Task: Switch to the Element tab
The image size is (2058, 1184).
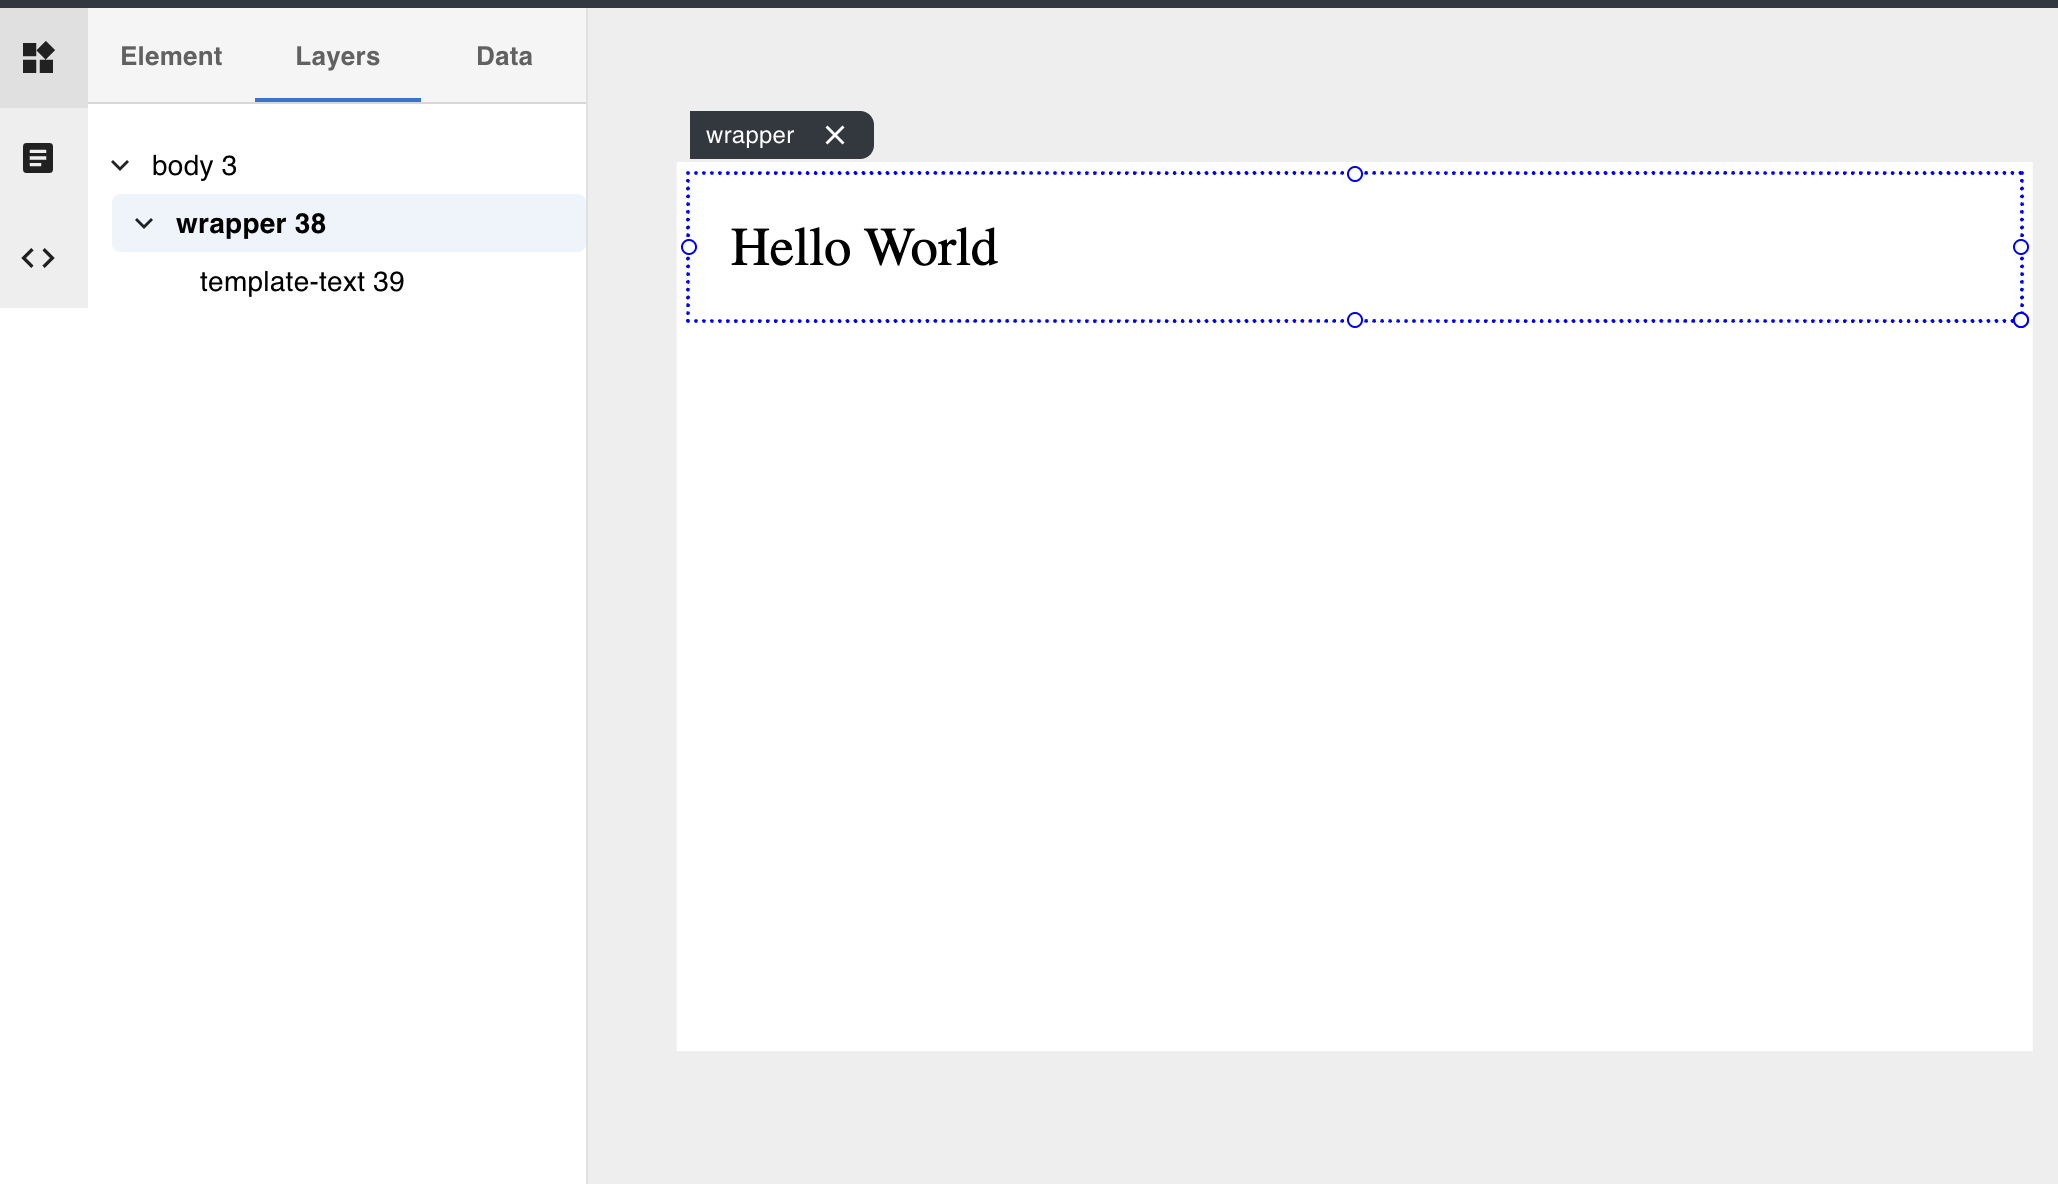Action: point(171,56)
